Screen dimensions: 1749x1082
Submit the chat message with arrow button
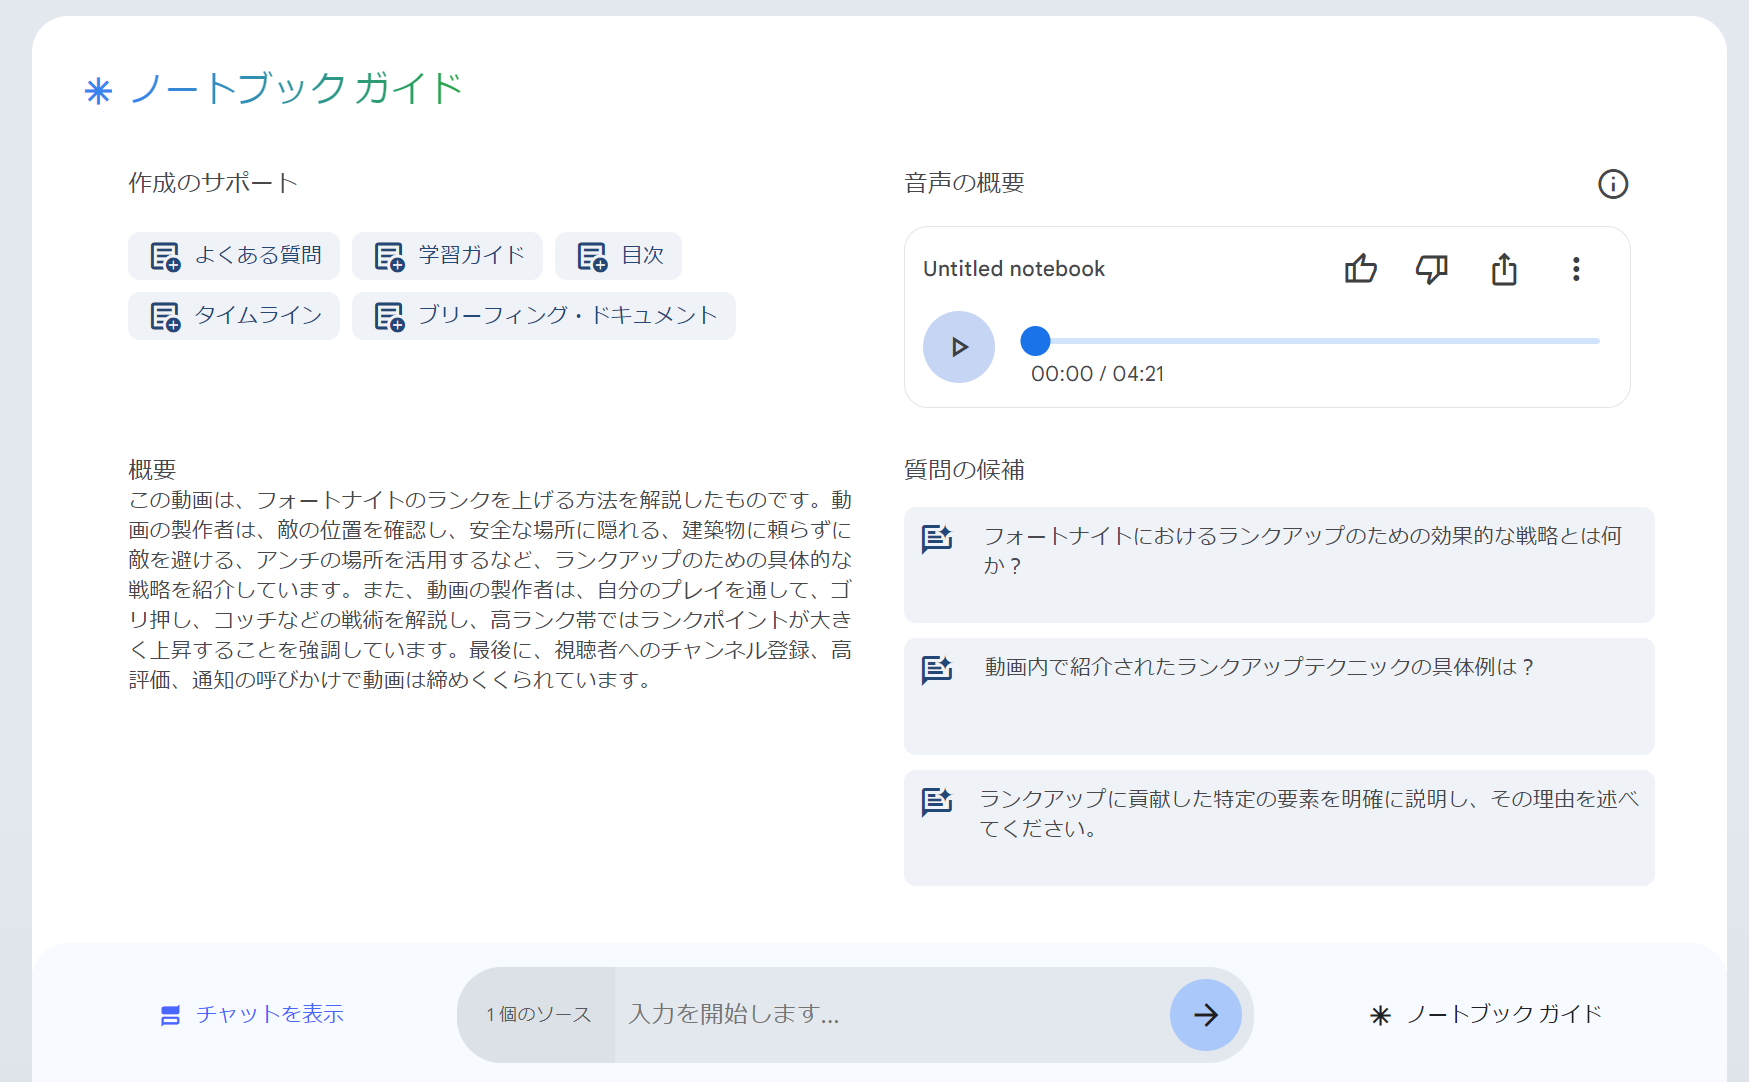(1206, 1015)
